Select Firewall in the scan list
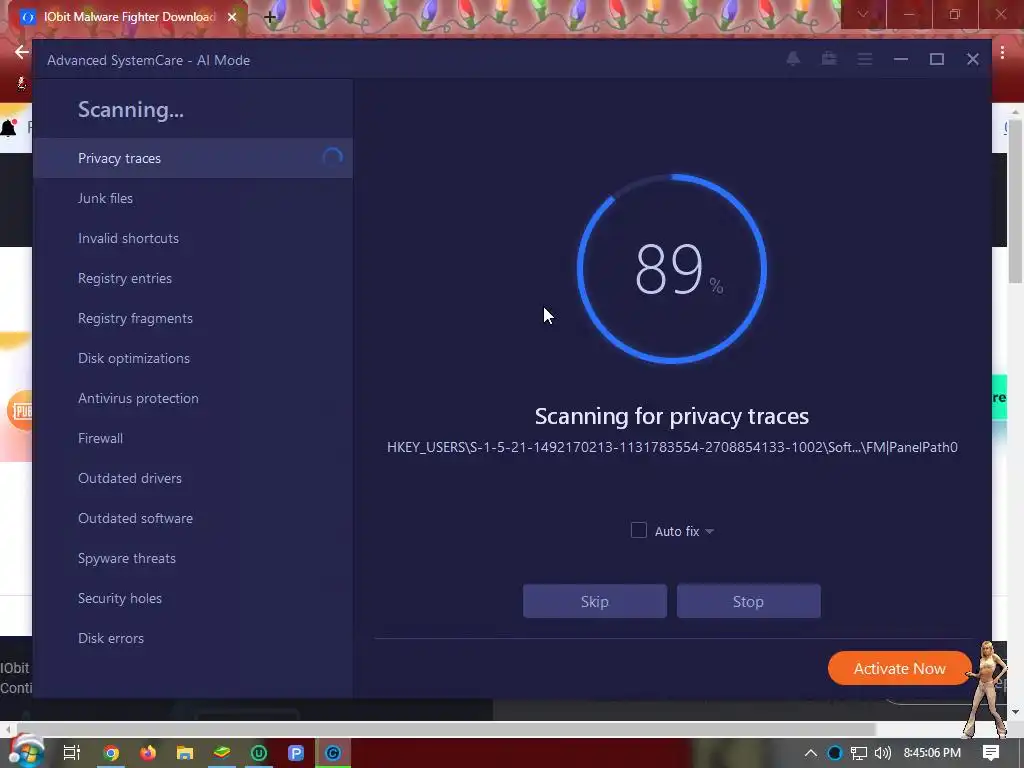The height and width of the screenshot is (768, 1024). click(x=193, y=438)
